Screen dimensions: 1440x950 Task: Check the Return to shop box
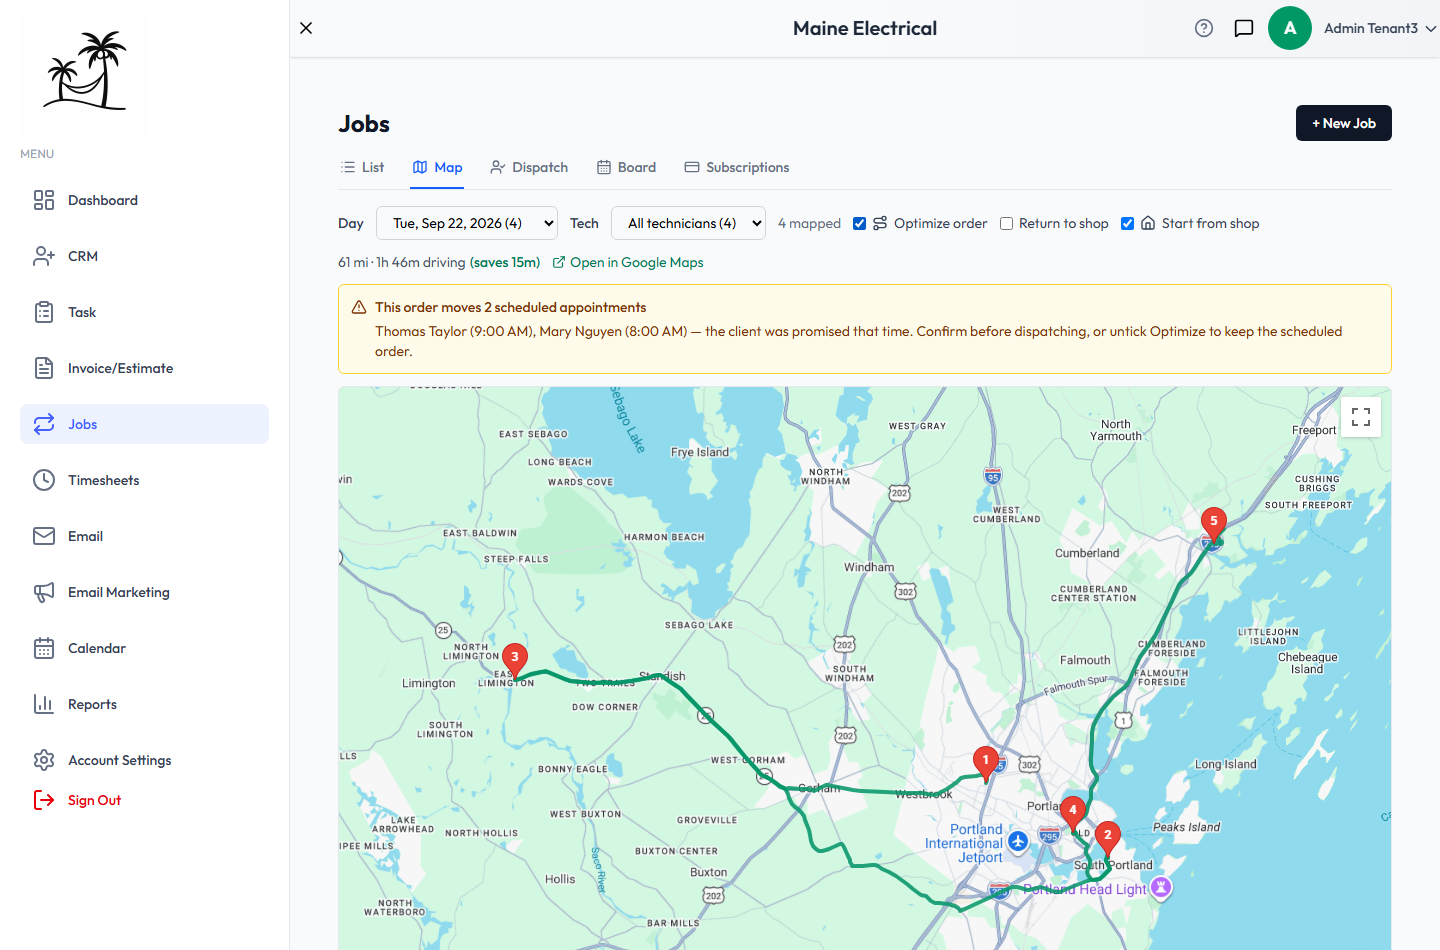click(x=1007, y=223)
